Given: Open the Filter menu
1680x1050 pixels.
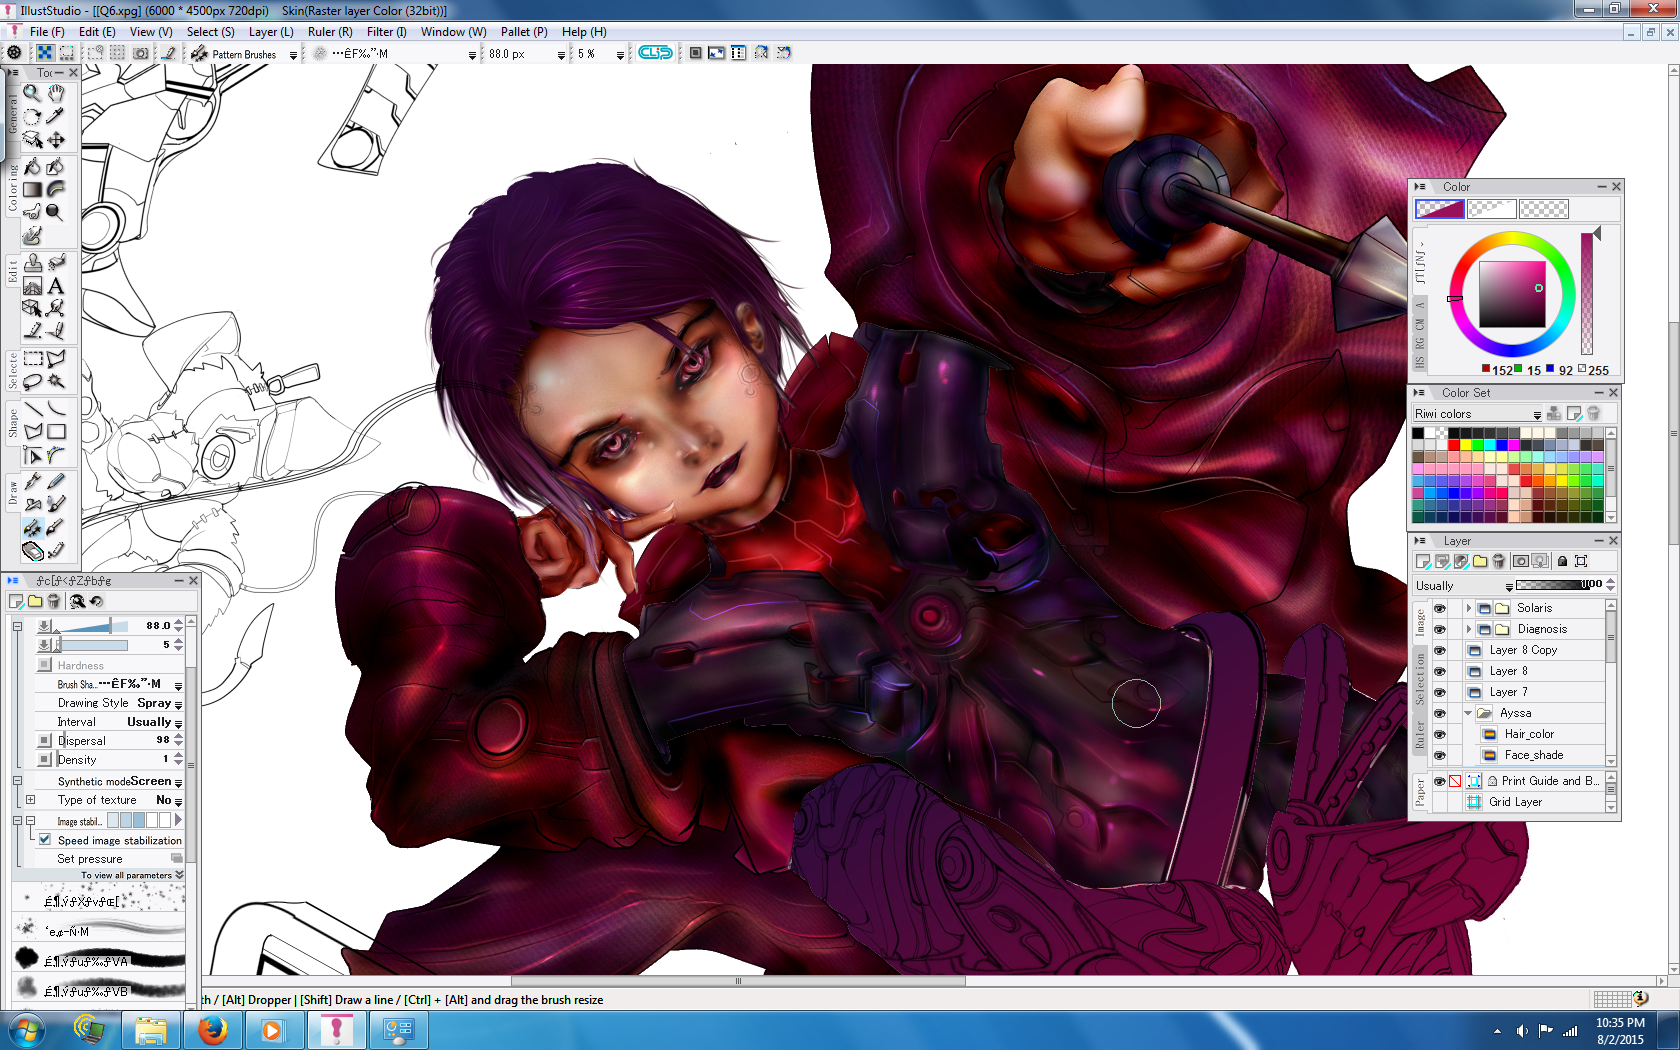Looking at the screenshot, I should [387, 32].
